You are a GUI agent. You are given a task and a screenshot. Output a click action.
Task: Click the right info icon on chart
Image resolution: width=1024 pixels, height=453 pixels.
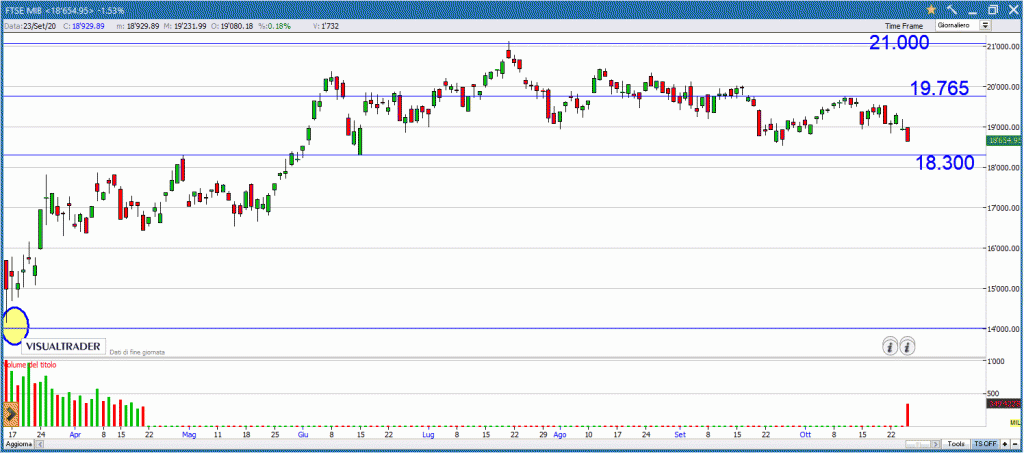point(907,347)
